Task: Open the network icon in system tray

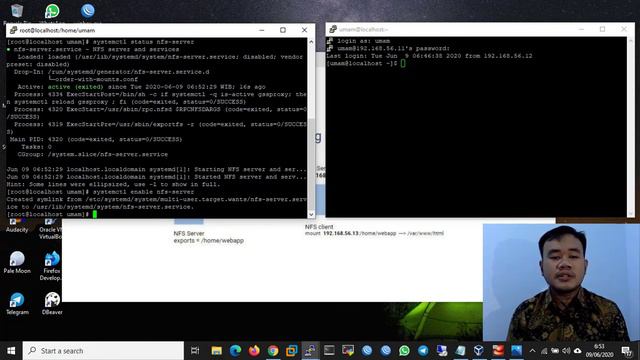Action: [544, 351]
